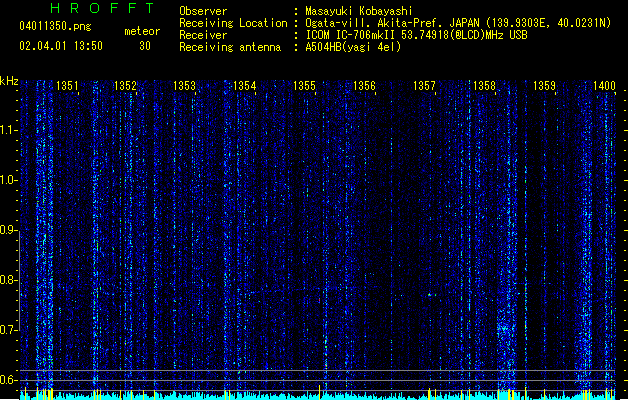
Task: Click the 1357 time marker
Action: click(x=424, y=86)
